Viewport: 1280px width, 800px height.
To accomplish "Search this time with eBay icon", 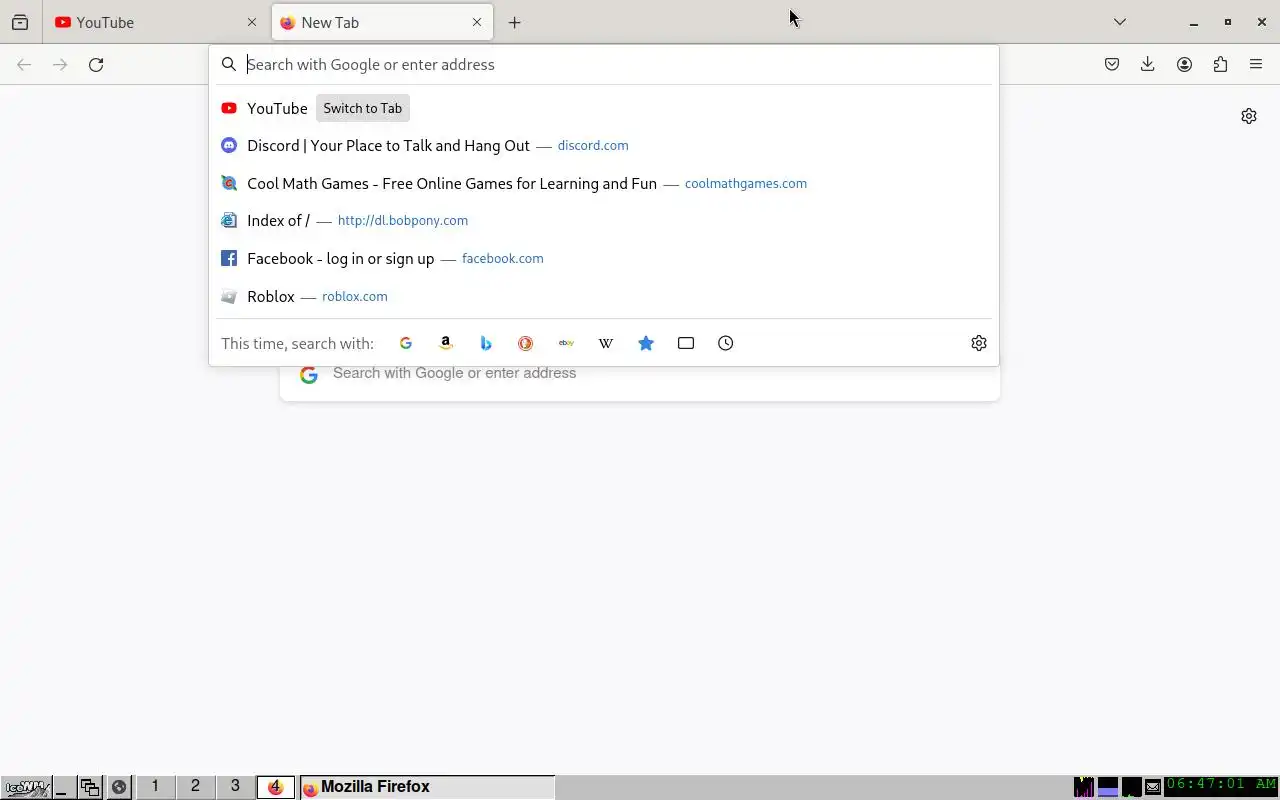I will tap(566, 343).
